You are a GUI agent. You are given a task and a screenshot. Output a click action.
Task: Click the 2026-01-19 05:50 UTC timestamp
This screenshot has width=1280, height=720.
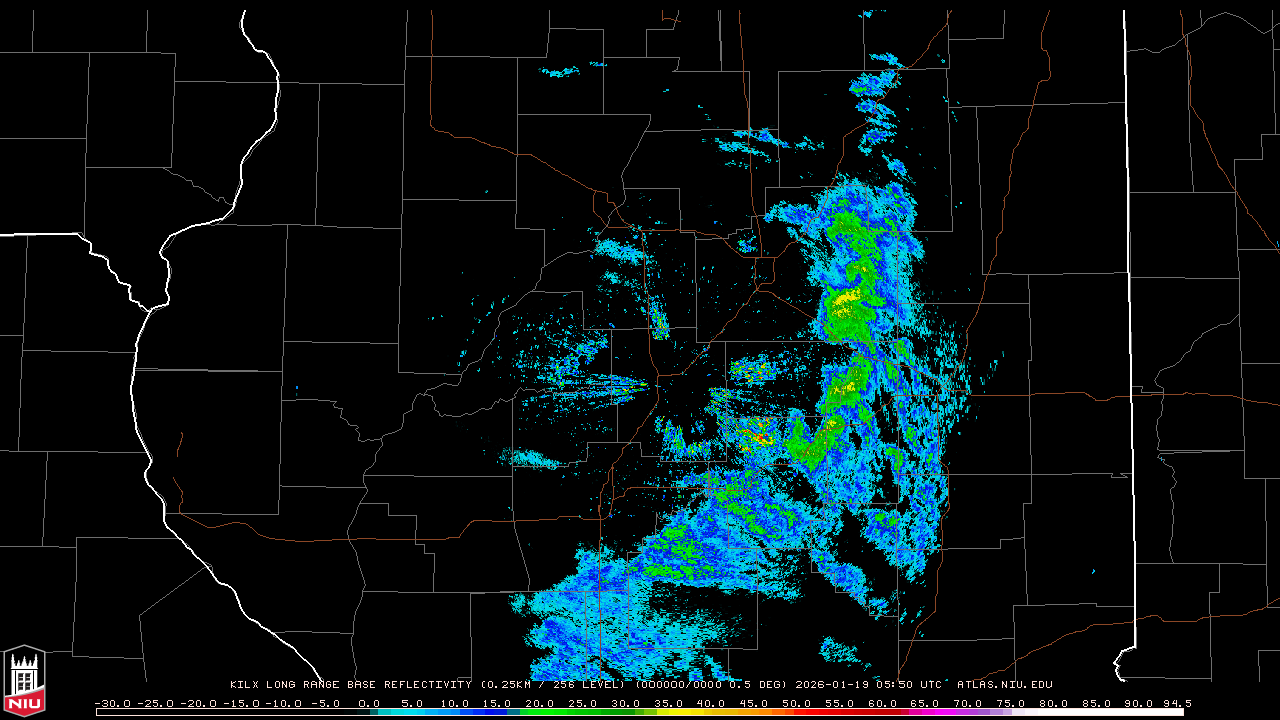pos(869,685)
